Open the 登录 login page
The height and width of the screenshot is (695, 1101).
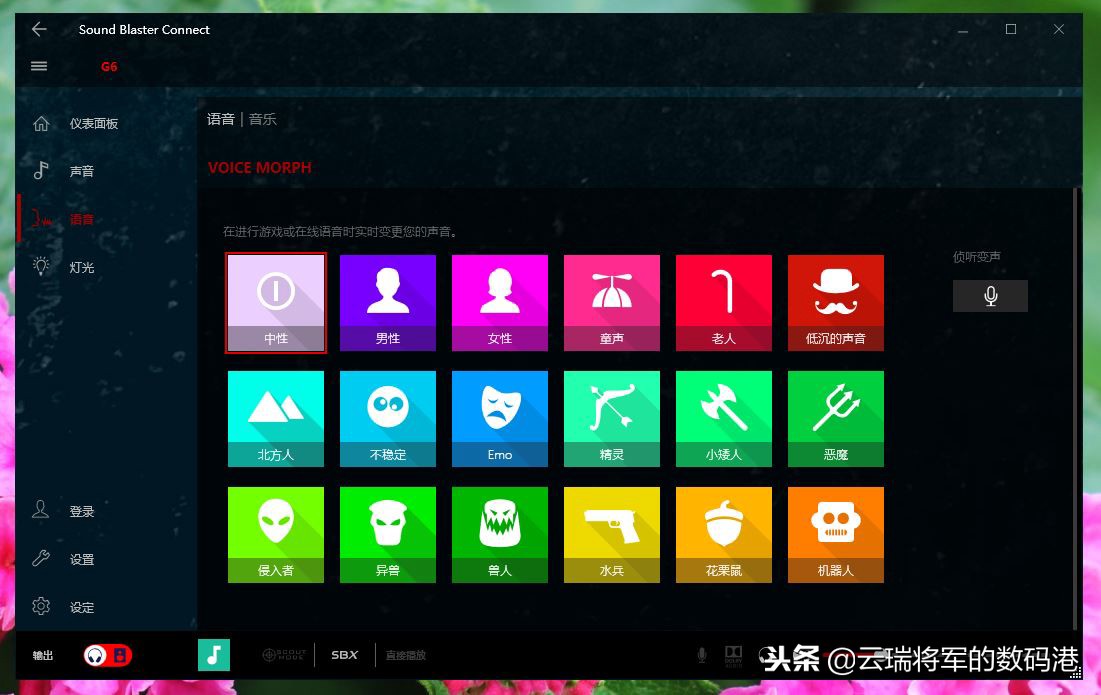(x=105, y=511)
